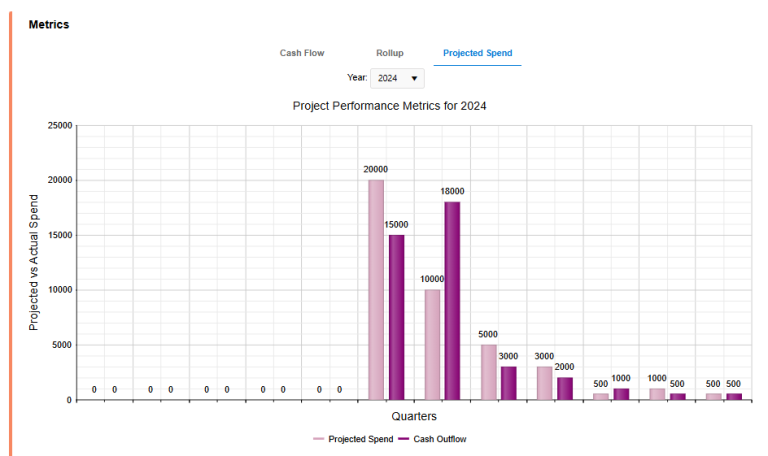Click the Quarters axis label
768x456 pixels.
[413, 416]
